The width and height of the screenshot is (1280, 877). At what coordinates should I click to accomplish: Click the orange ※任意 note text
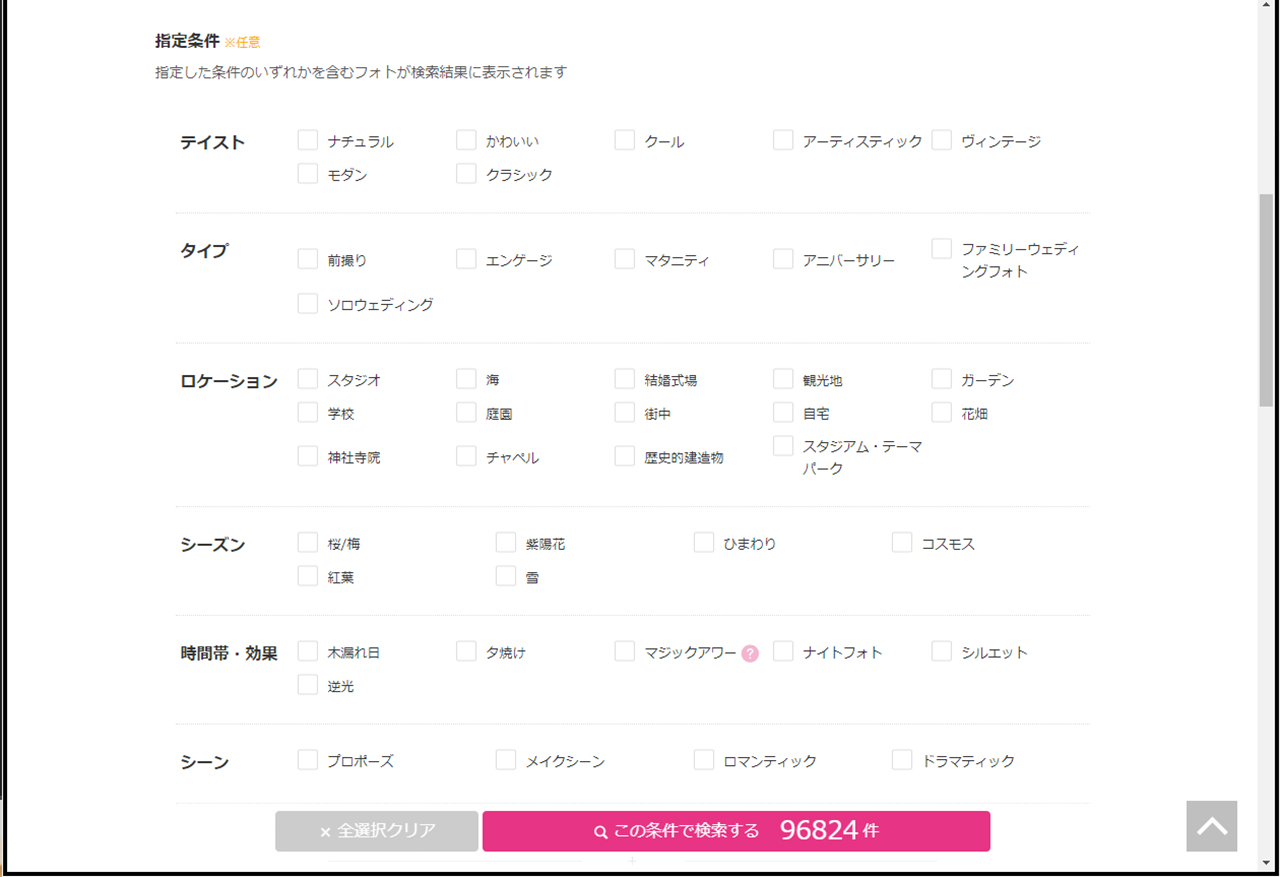click(242, 42)
